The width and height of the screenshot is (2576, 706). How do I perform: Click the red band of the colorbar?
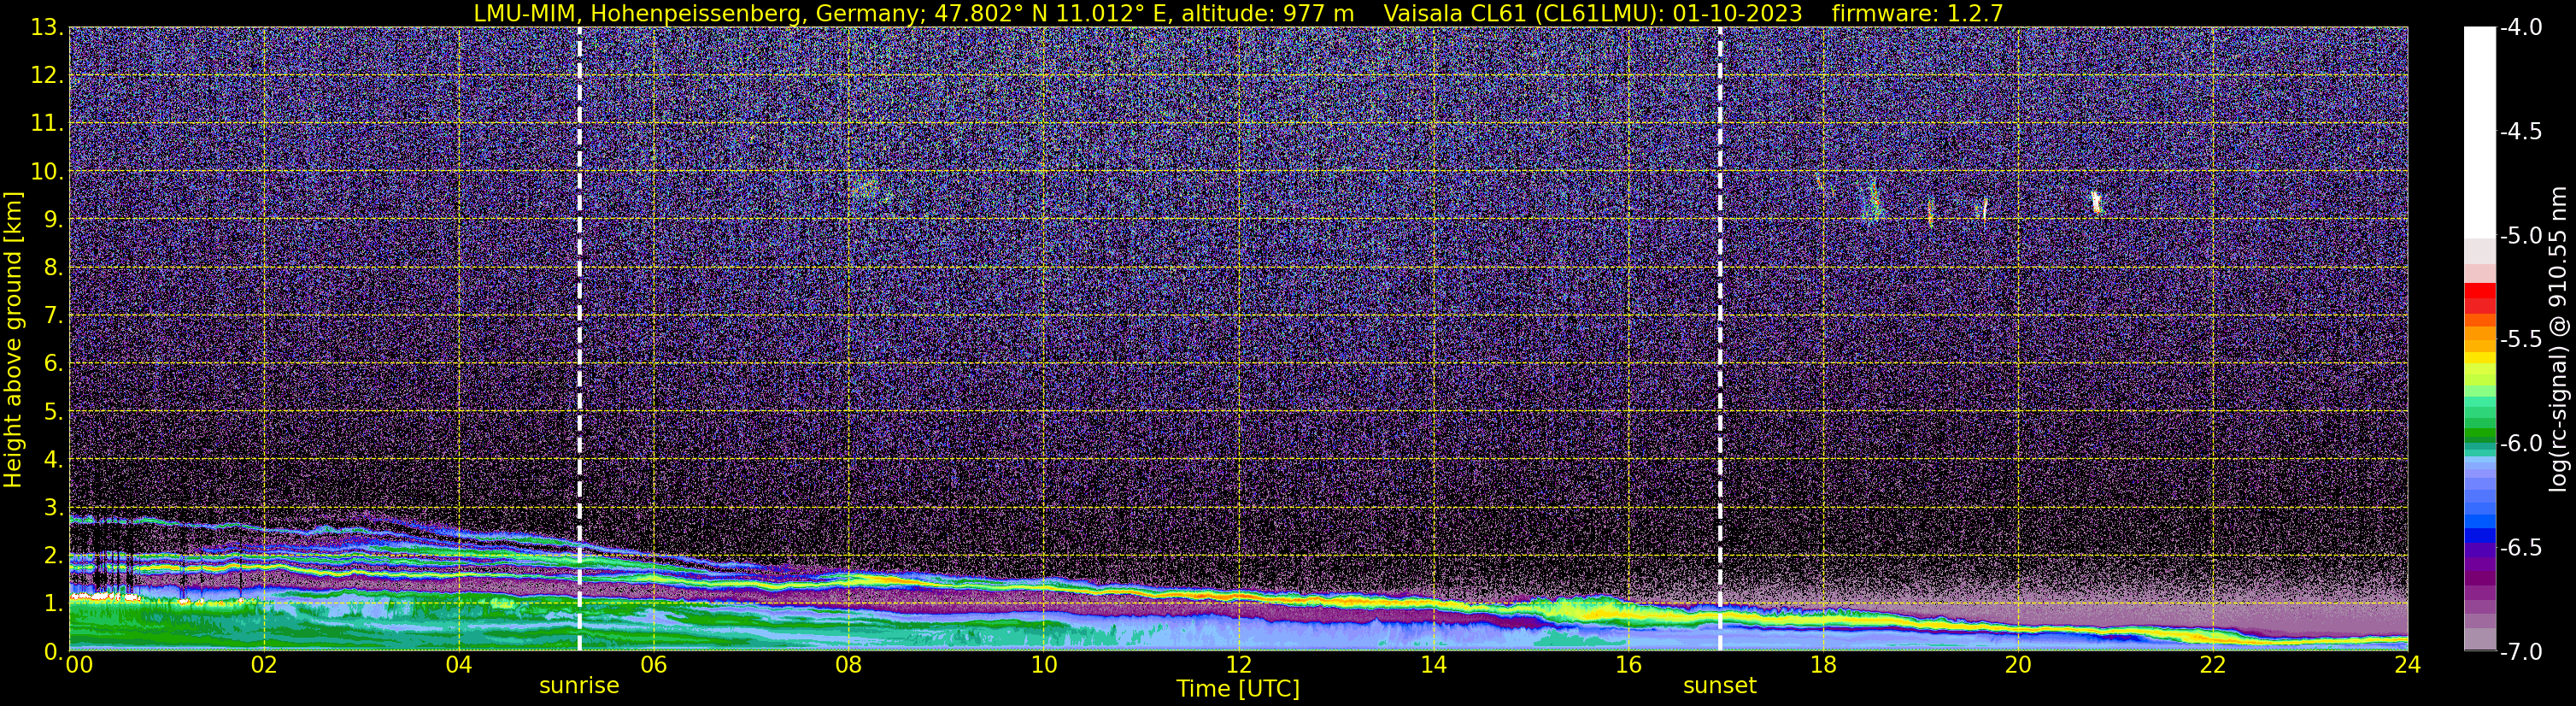tap(2480, 298)
